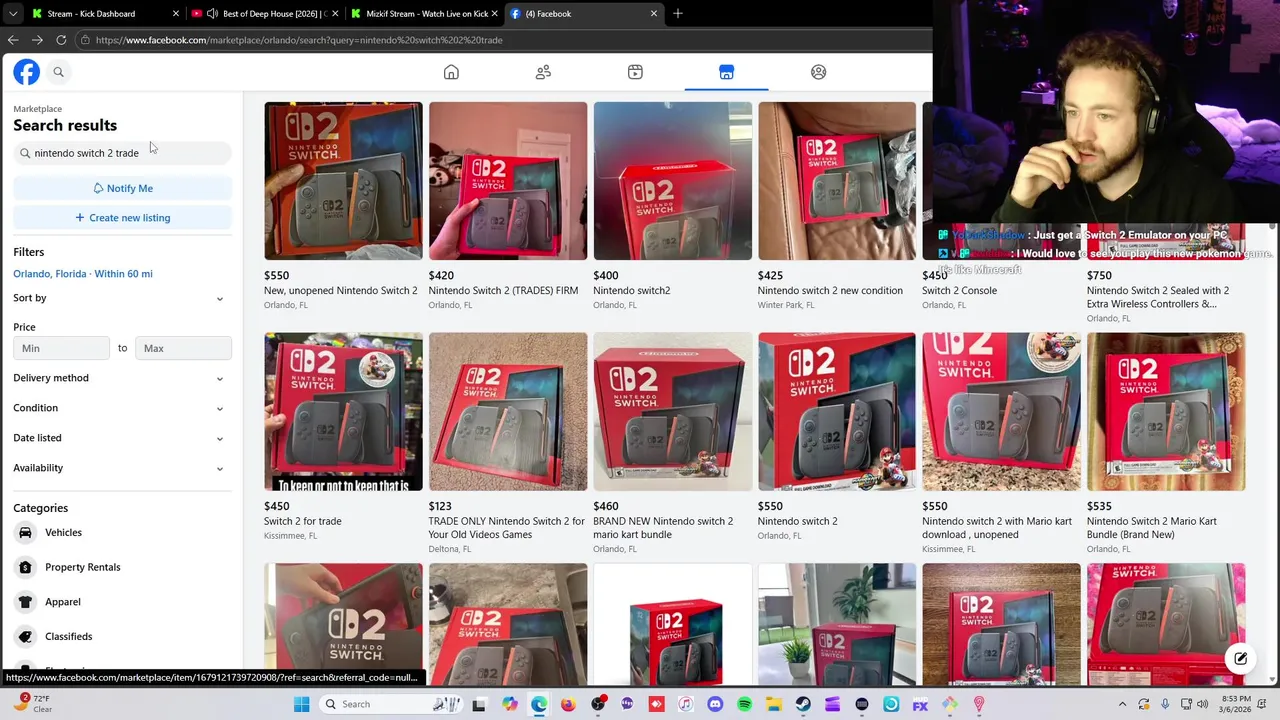Open the Groups icon in top navigation

(818, 72)
